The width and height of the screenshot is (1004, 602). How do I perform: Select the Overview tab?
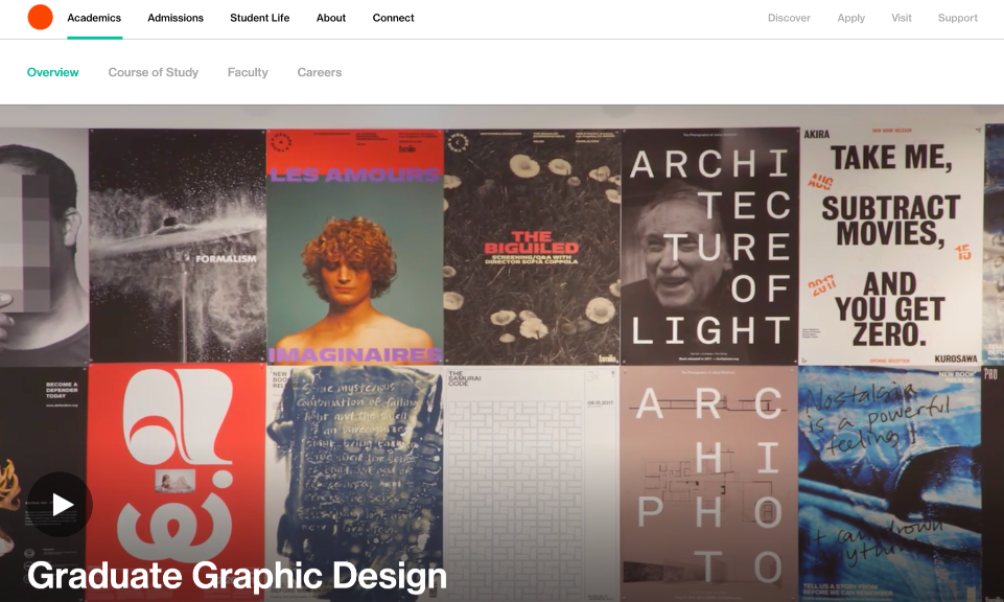tap(53, 72)
